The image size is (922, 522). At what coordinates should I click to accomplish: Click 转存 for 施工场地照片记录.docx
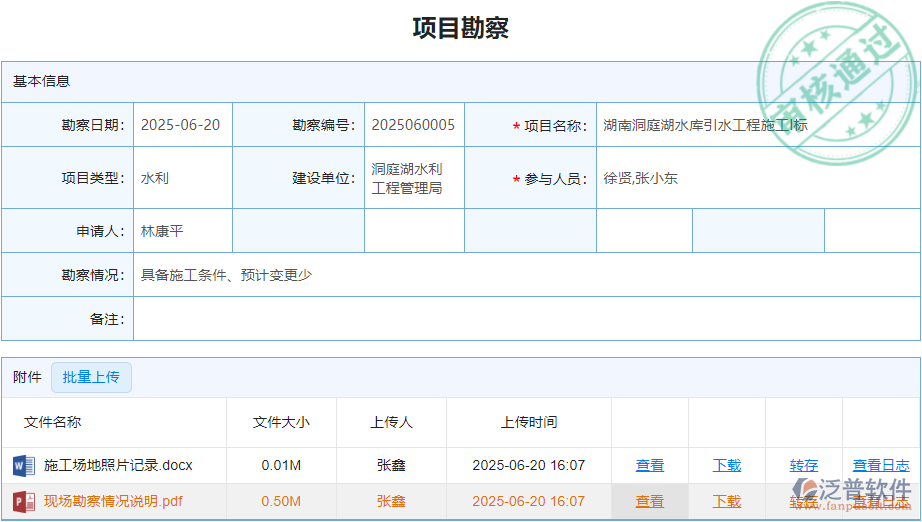(804, 466)
